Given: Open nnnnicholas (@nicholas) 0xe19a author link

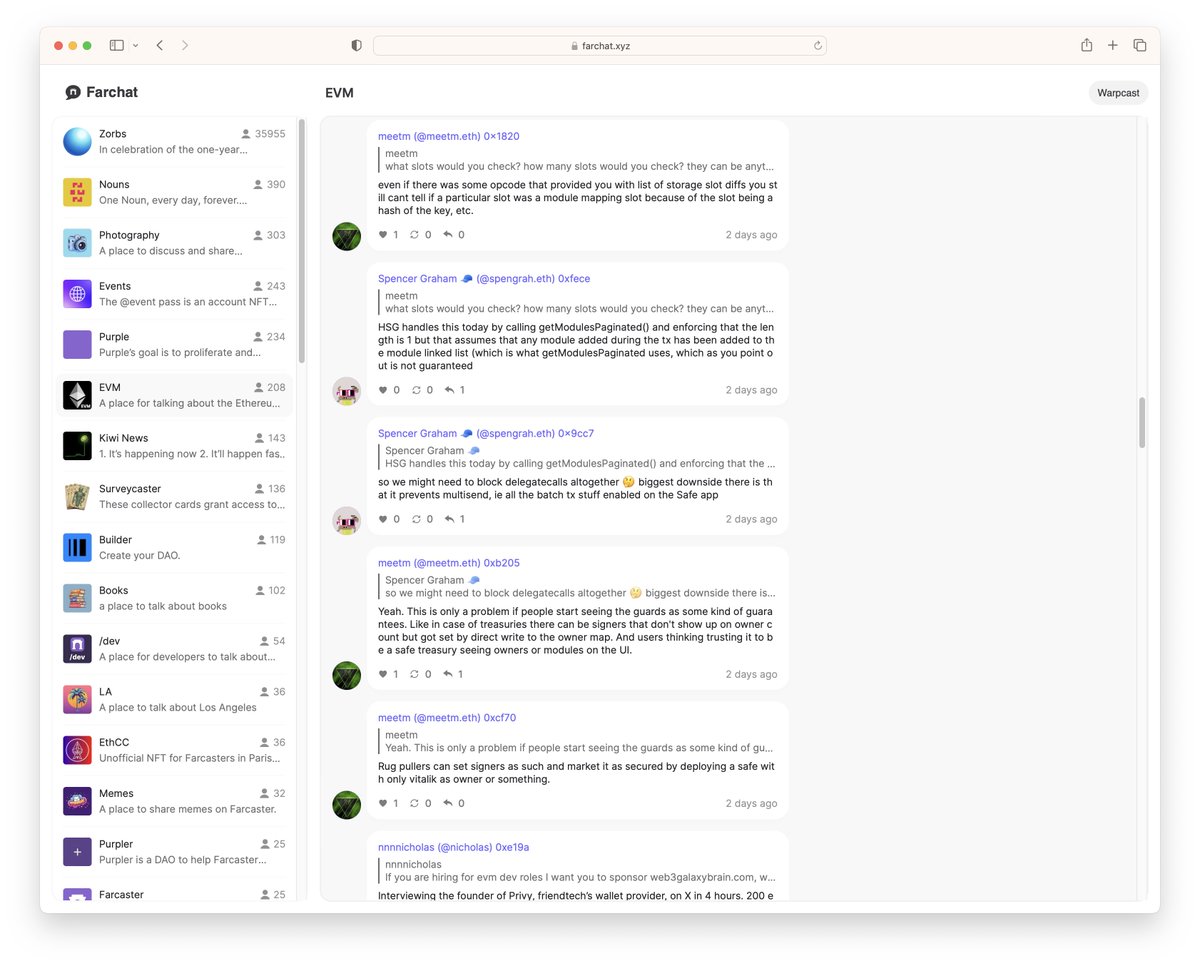Looking at the screenshot, I should (x=453, y=847).
